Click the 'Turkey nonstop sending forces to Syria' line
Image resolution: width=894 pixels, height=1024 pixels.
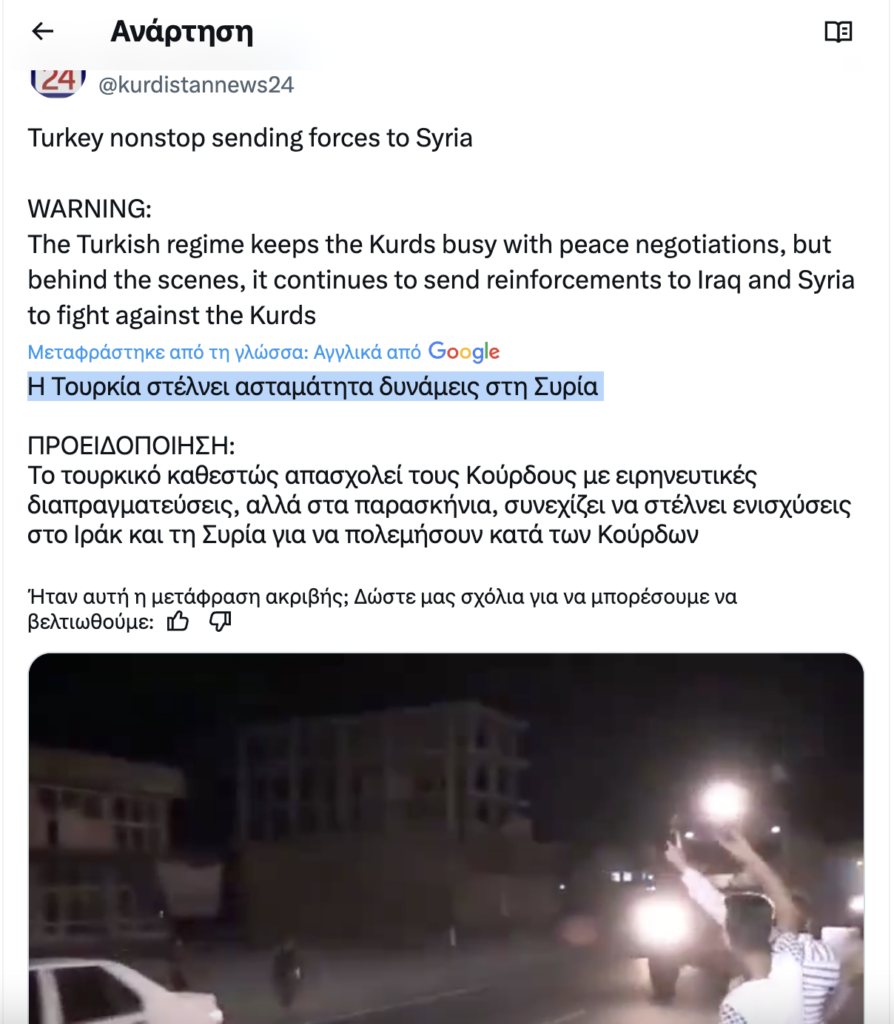point(250,138)
